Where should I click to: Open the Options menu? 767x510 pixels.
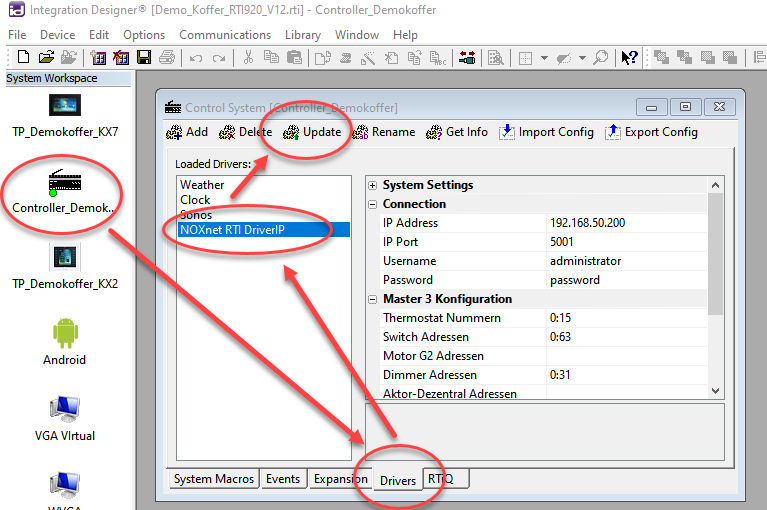point(144,35)
